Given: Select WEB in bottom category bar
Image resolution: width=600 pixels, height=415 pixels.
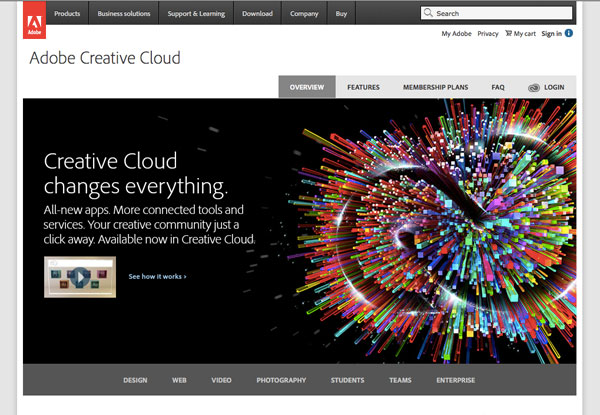Looking at the screenshot, I should (x=179, y=380).
